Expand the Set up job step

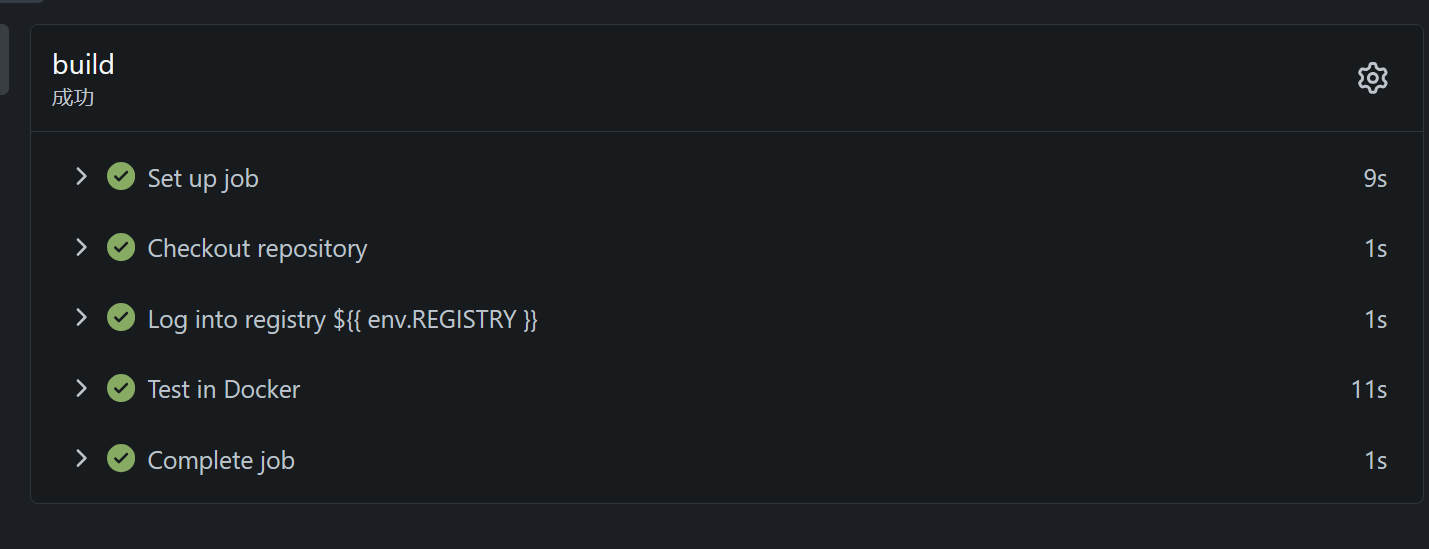(81, 177)
